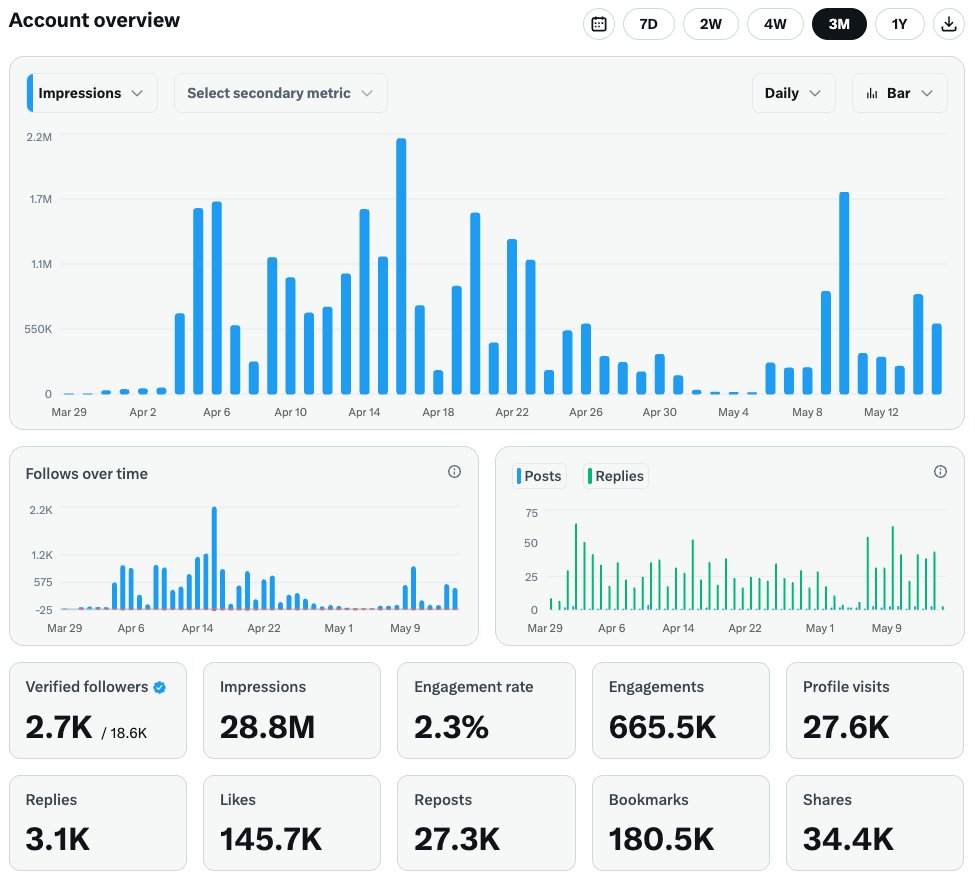Viewport: 975px width, 881px height.
Task: Click the bar chart icon in chart type selector
Action: (x=871, y=93)
